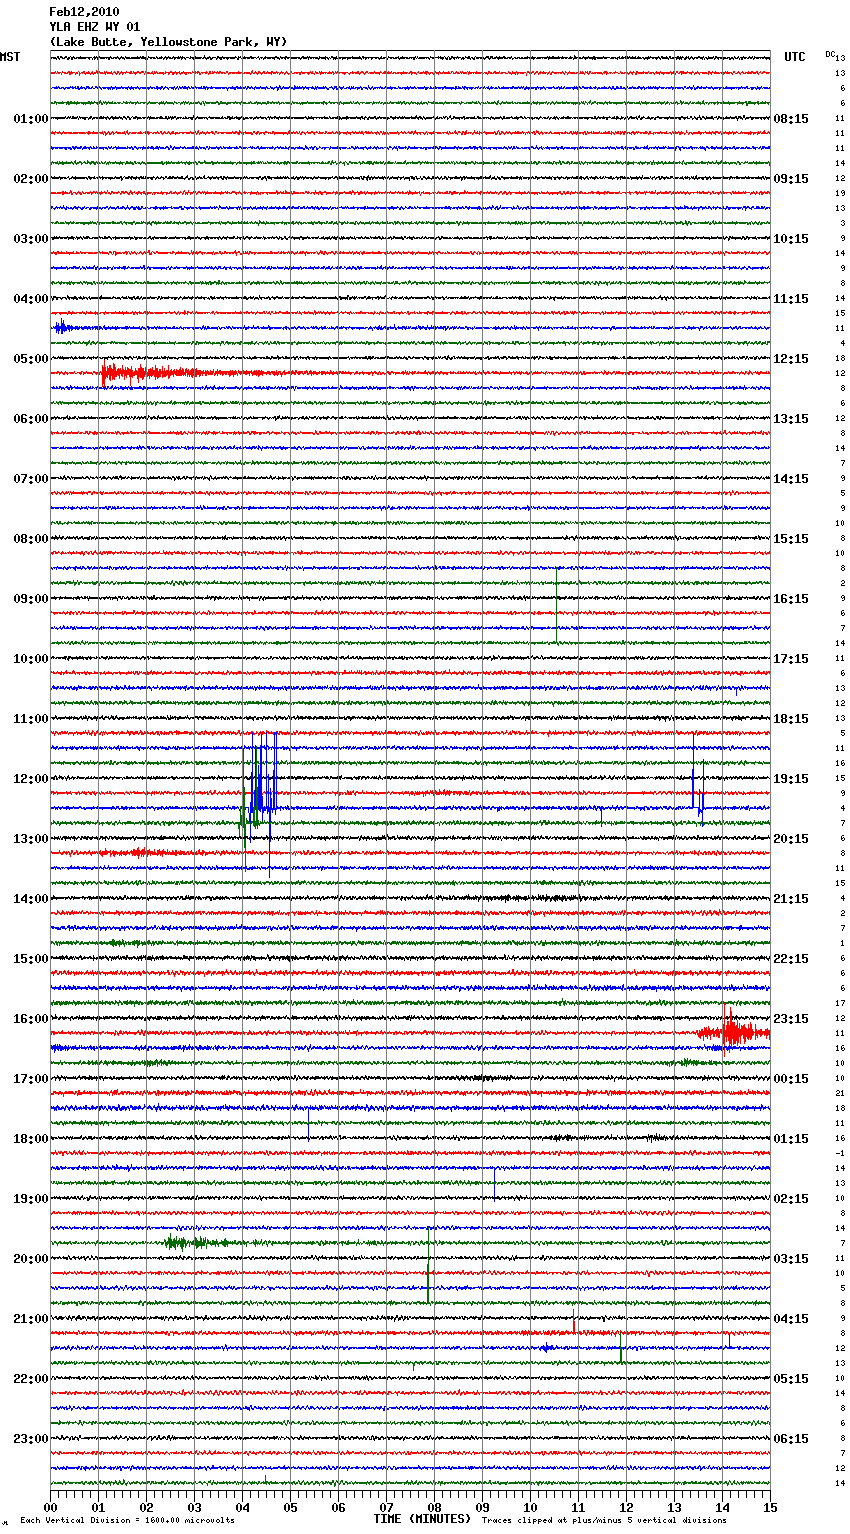Select the 14:00 MST row label
The width and height of the screenshot is (850, 1534).
click(x=31, y=899)
